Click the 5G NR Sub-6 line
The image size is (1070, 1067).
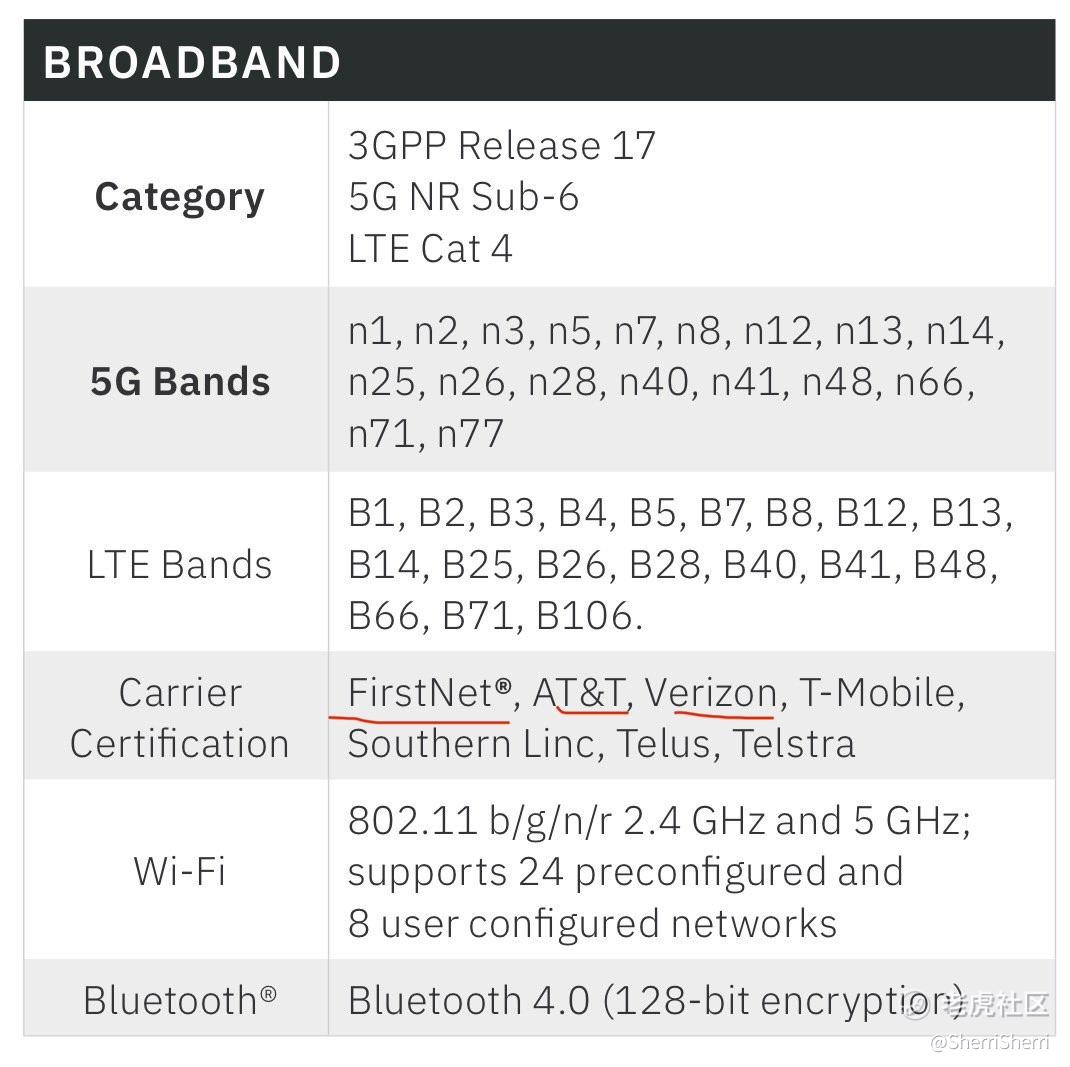(x=463, y=197)
